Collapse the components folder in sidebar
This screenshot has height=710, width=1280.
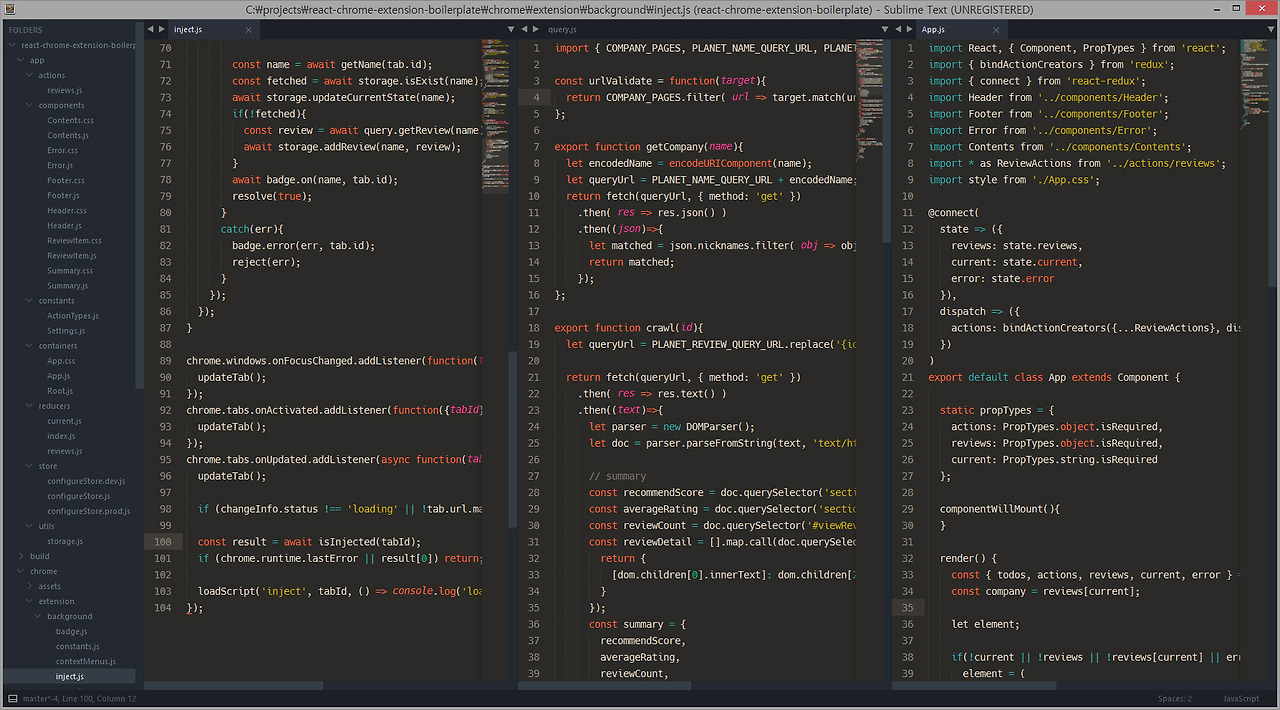coord(61,105)
